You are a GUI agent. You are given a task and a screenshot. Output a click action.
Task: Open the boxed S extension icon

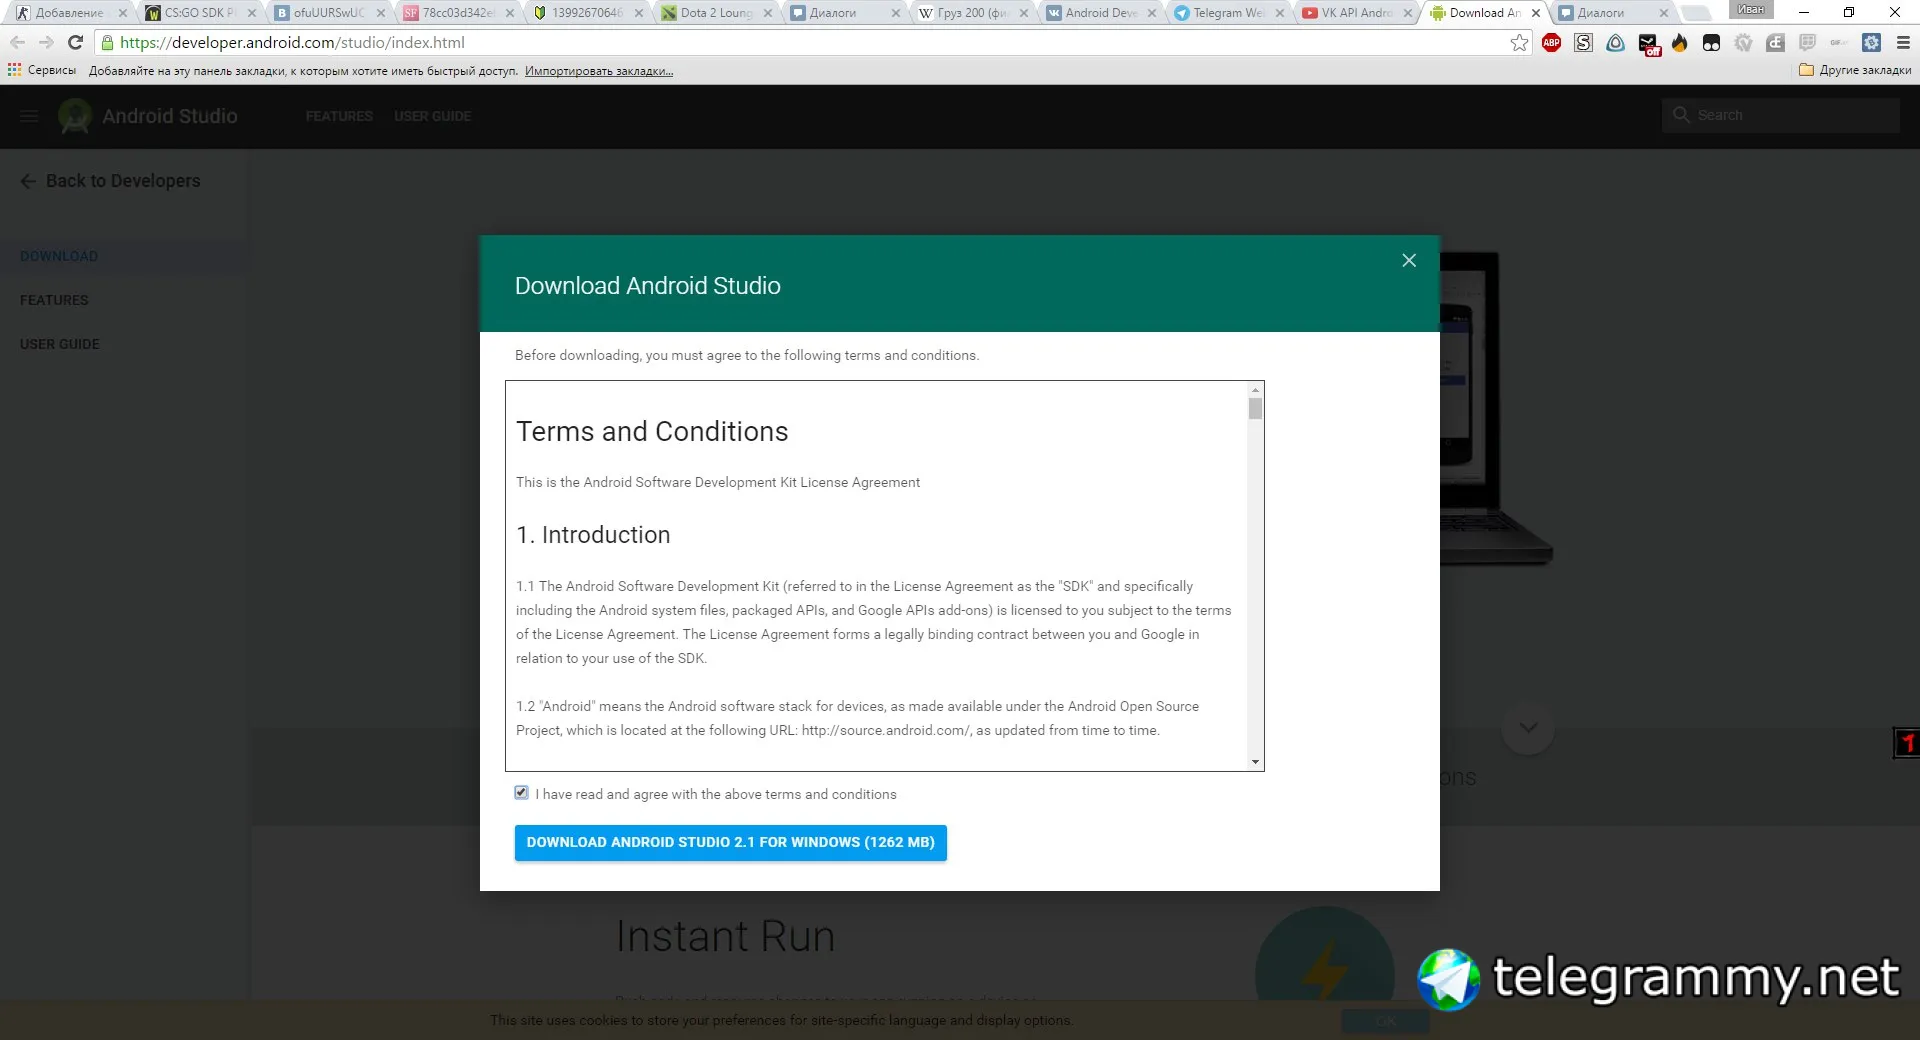(x=1584, y=43)
